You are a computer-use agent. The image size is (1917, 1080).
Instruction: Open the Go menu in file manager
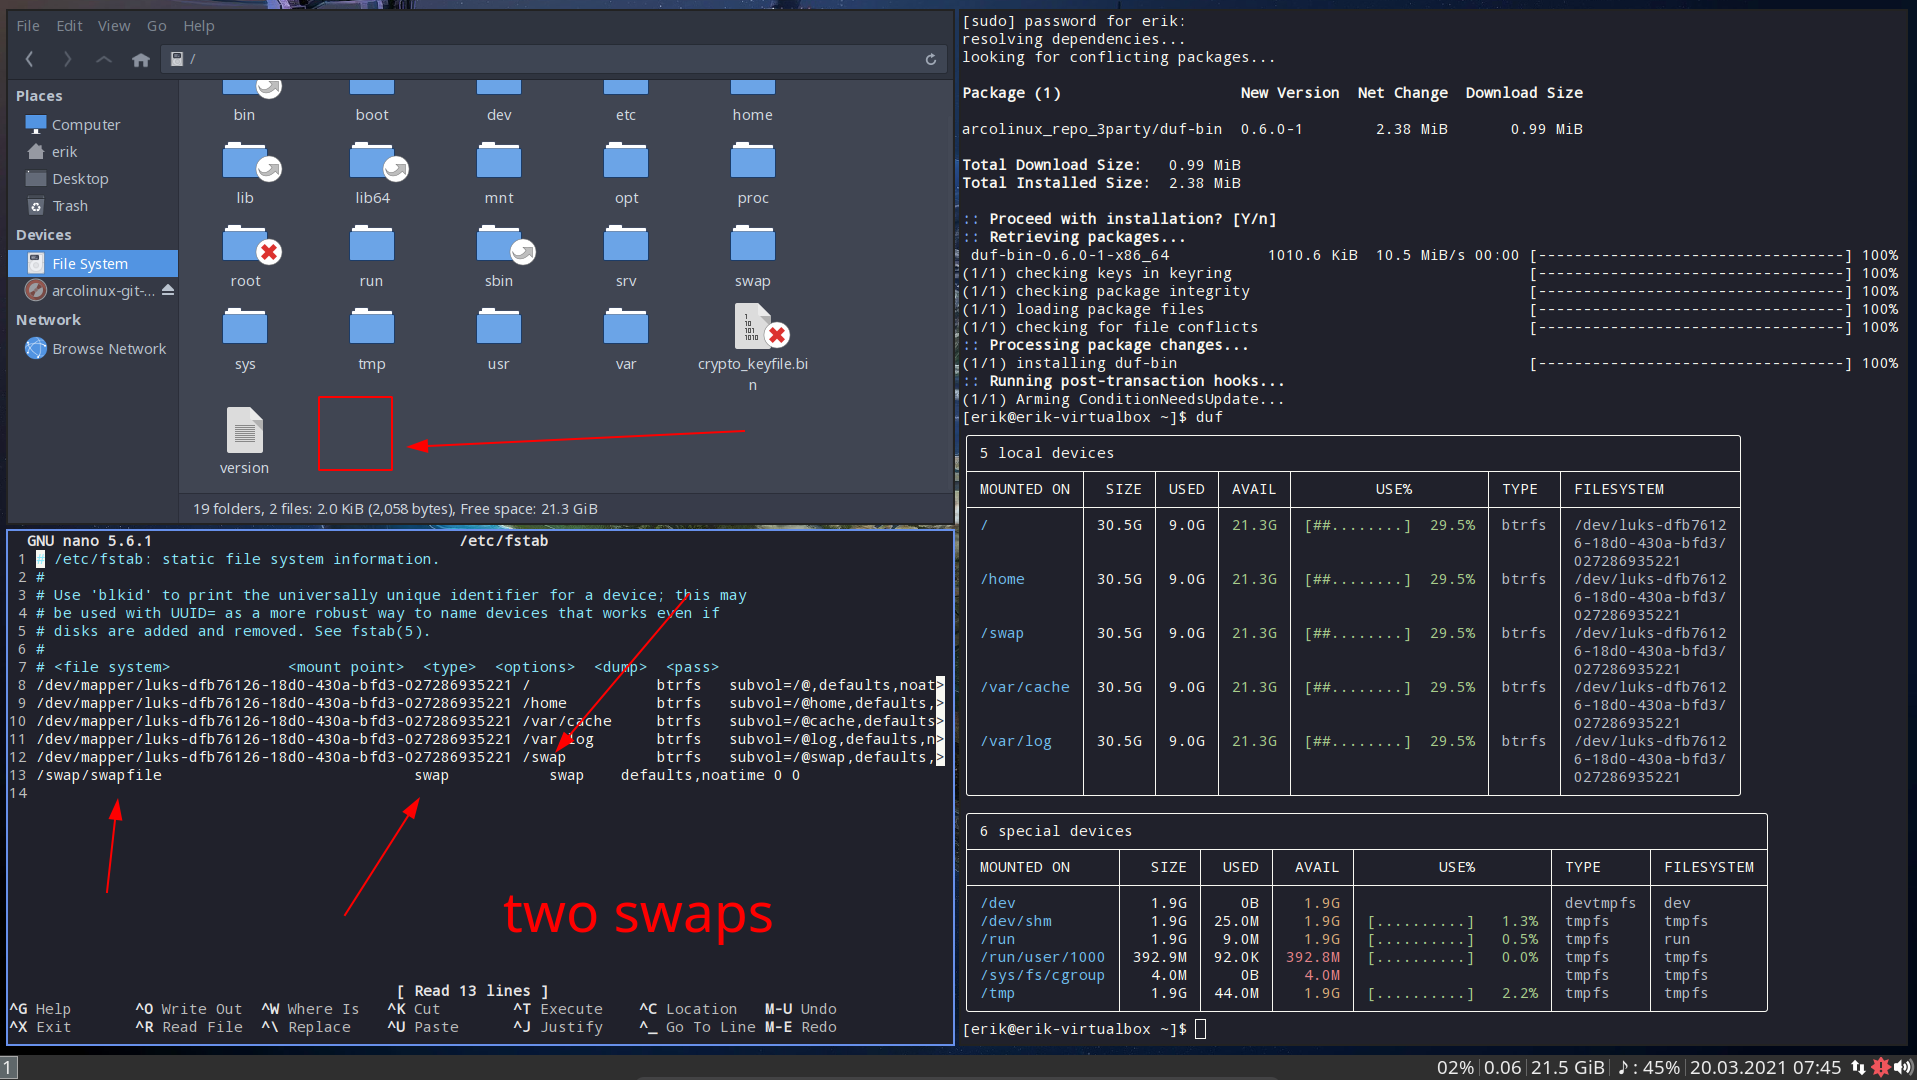[x=157, y=26]
